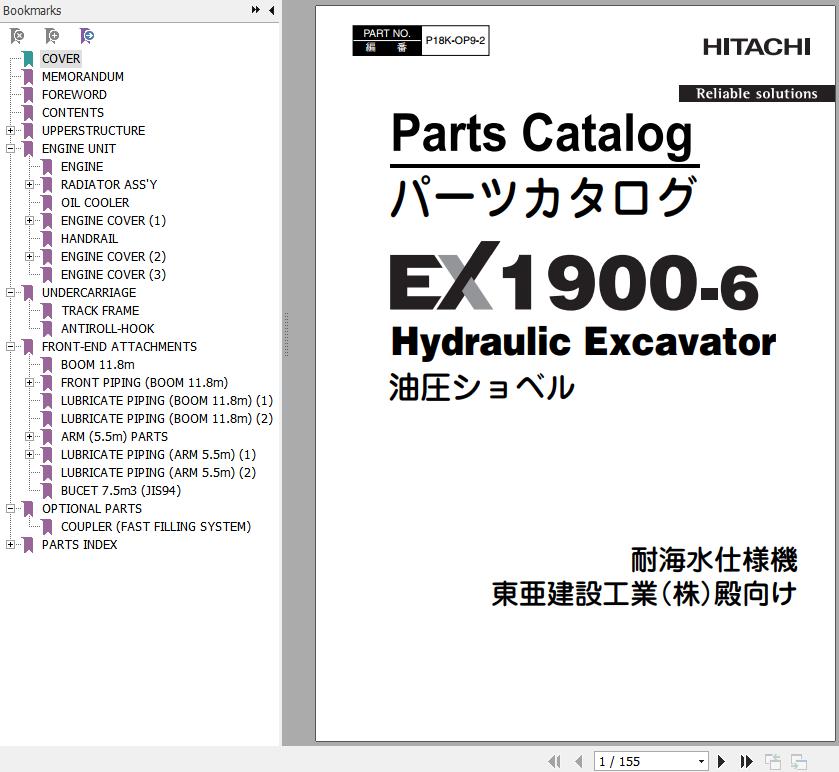Click the bookmark icon beside HANDRAIL
This screenshot has width=839, height=772.
[47, 239]
